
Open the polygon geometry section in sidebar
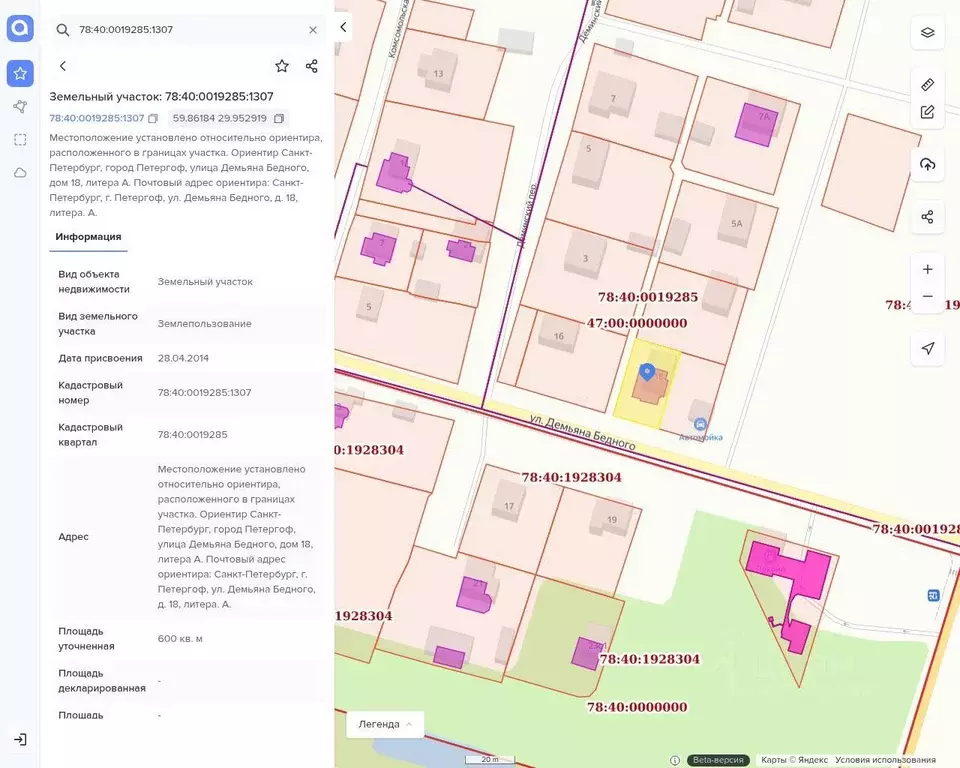click(20, 106)
